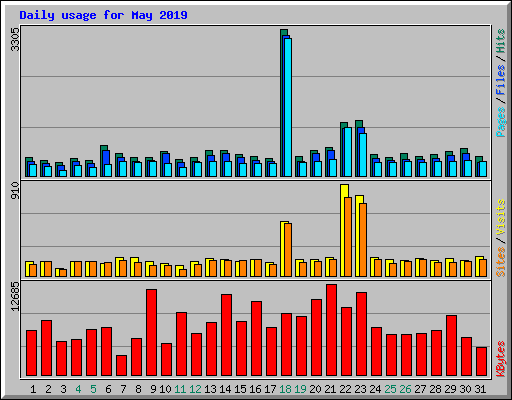
Task: Click day label 29 on the x-axis
Action: coord(450,389)
